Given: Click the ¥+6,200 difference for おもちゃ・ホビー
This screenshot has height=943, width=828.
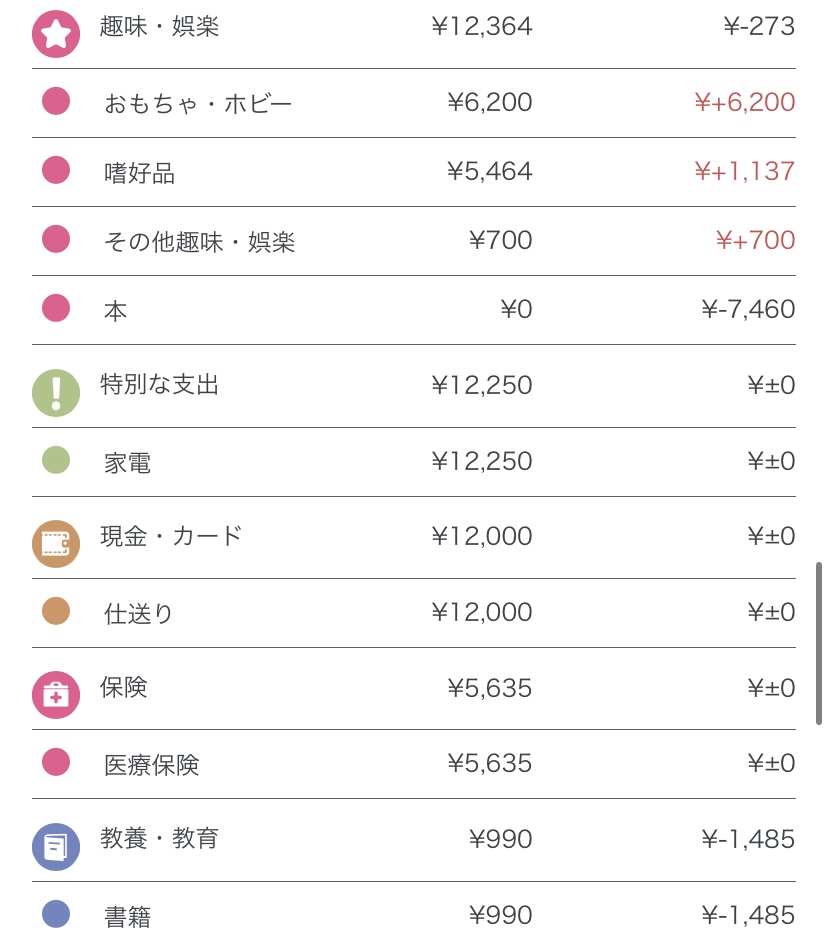Looking at the screenshot, I should click(x=745, y=102).
